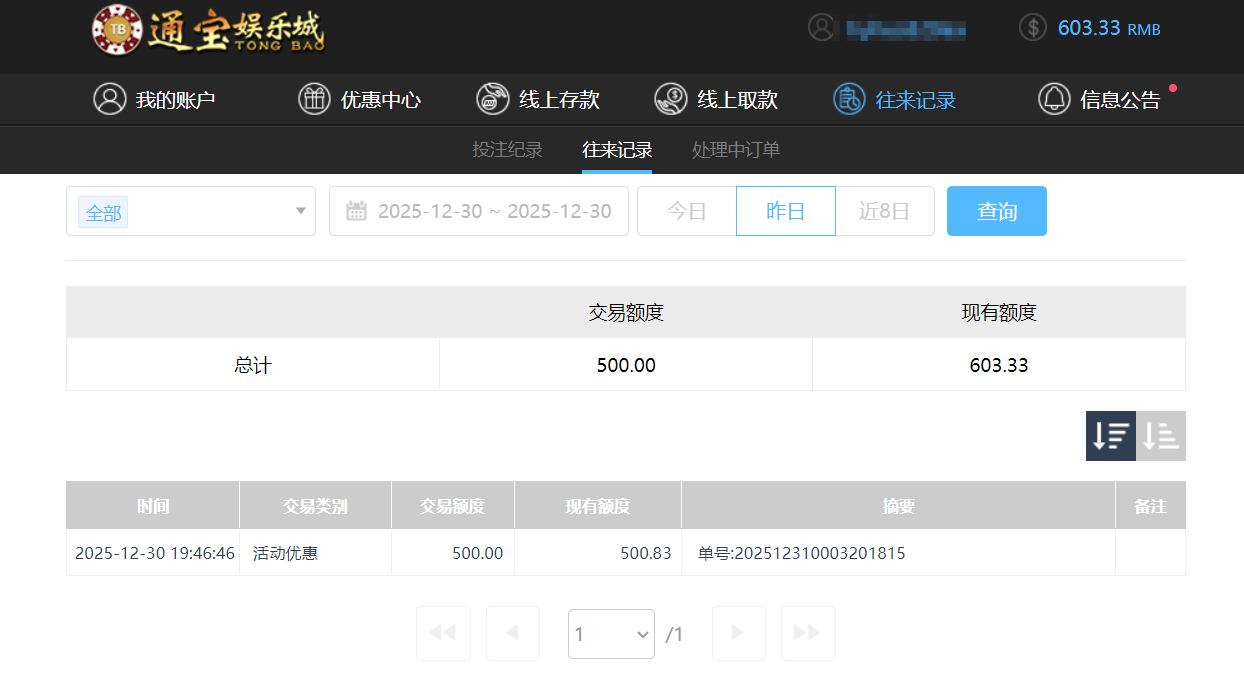Screen dimensions: 1244x699
Task: Select sort descending by amount
Action: (x=1110, y=436)
